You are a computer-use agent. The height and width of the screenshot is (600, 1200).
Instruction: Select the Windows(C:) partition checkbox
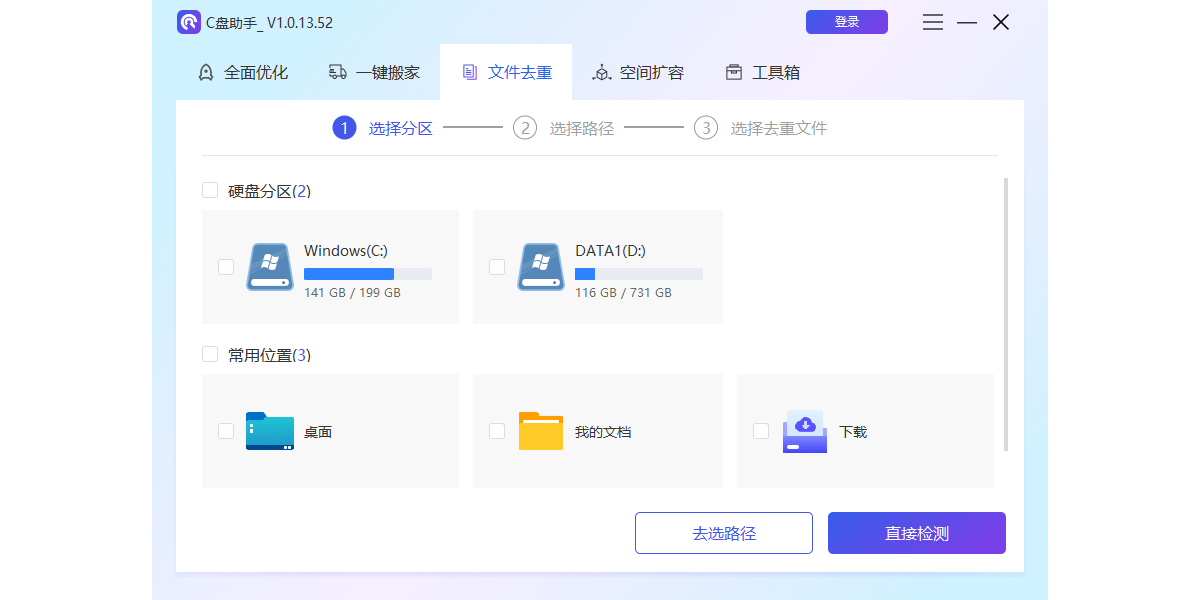tap(225, 266)
